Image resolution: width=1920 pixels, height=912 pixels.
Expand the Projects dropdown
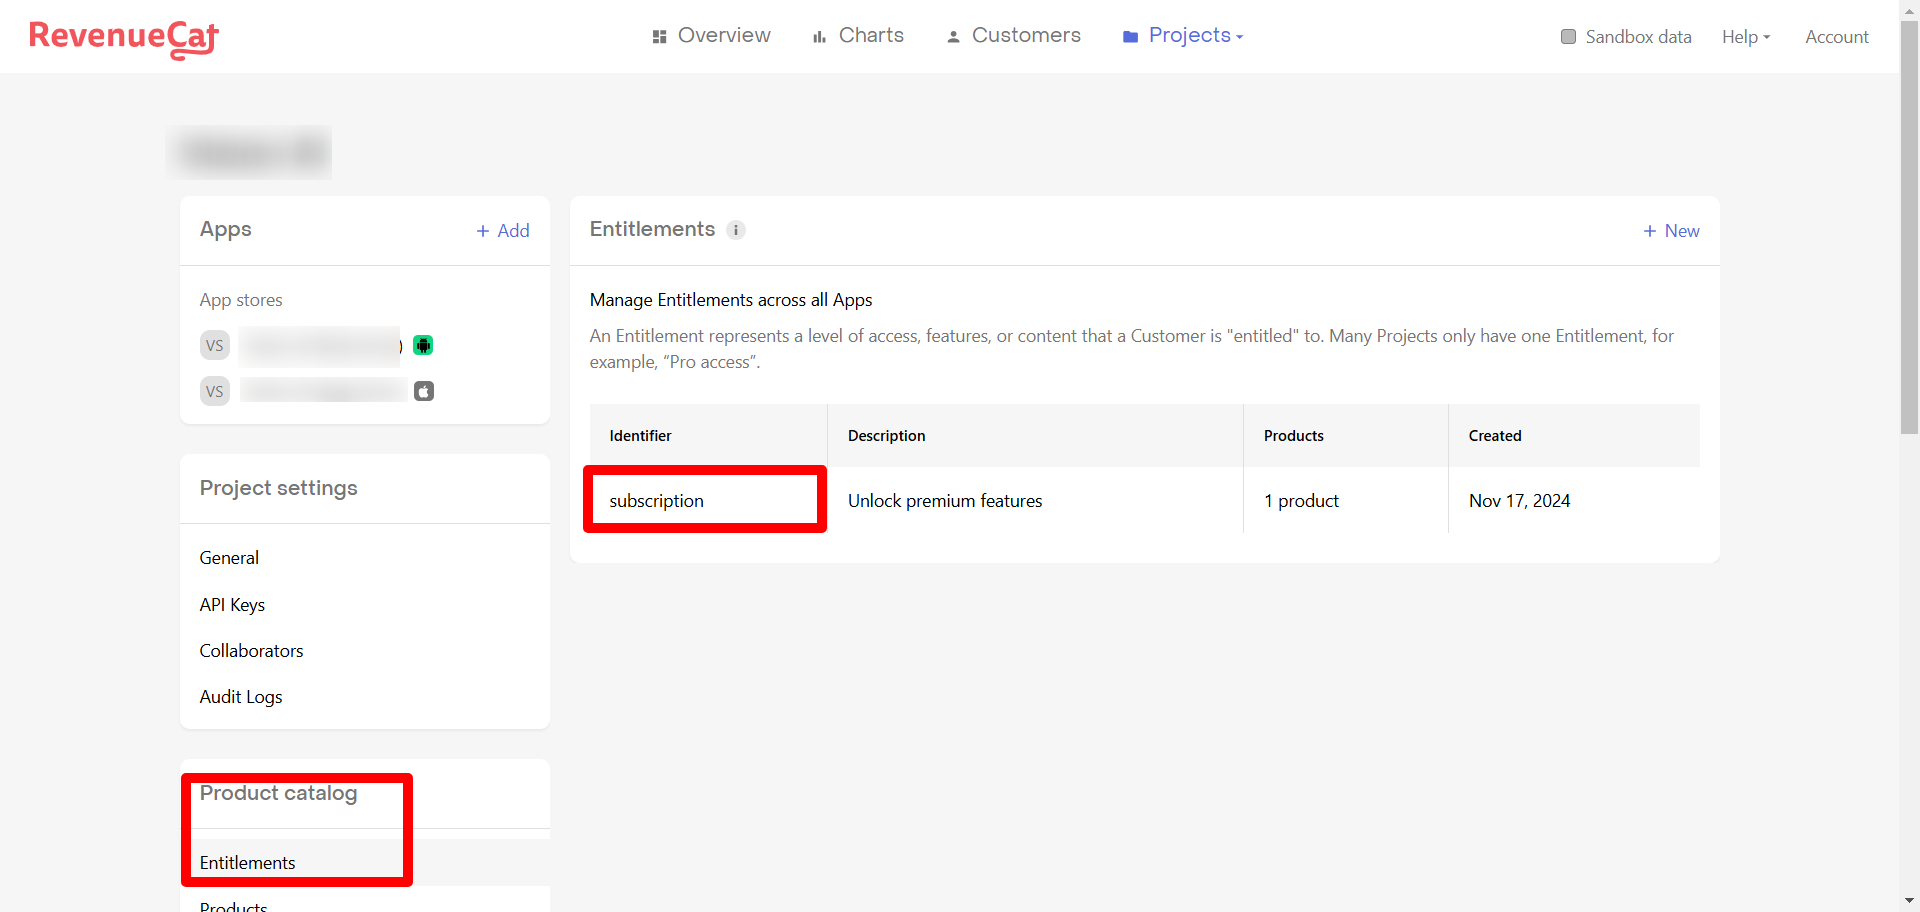pyautogui.click(x=1183, y=36)
